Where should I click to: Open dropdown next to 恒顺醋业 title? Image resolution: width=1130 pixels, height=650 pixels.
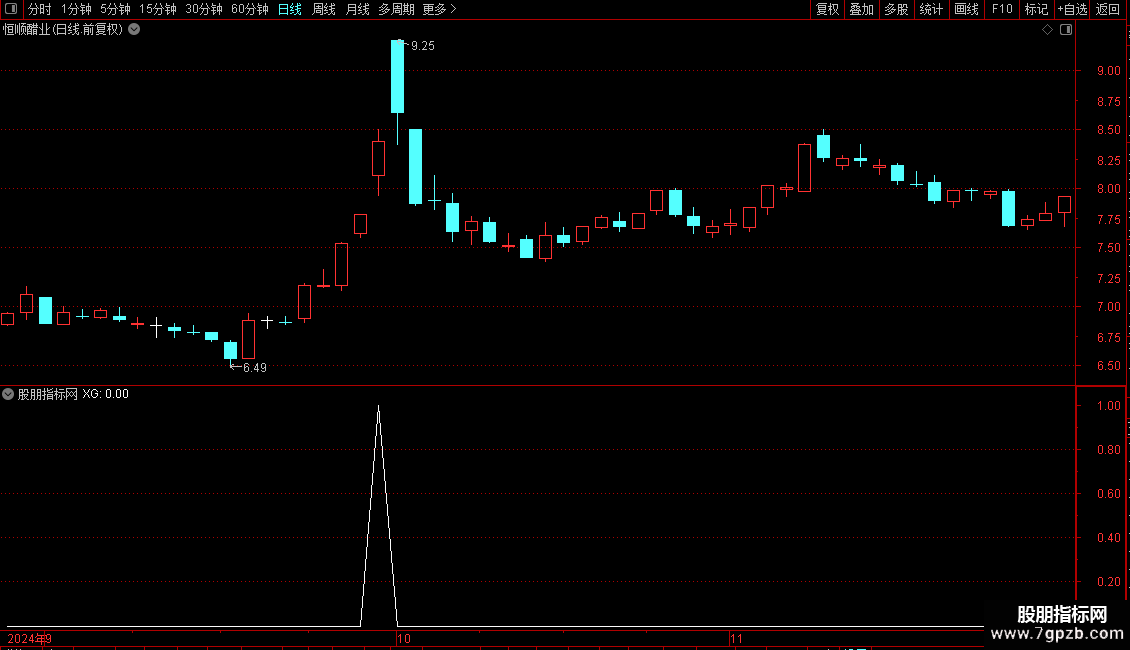point(134,30)
